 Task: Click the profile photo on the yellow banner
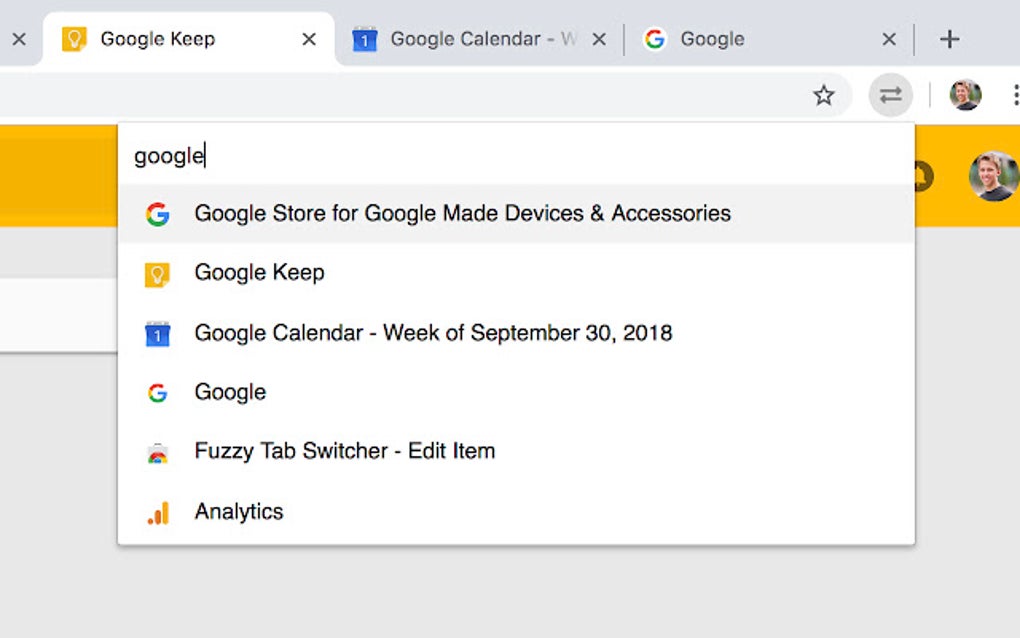994,178
